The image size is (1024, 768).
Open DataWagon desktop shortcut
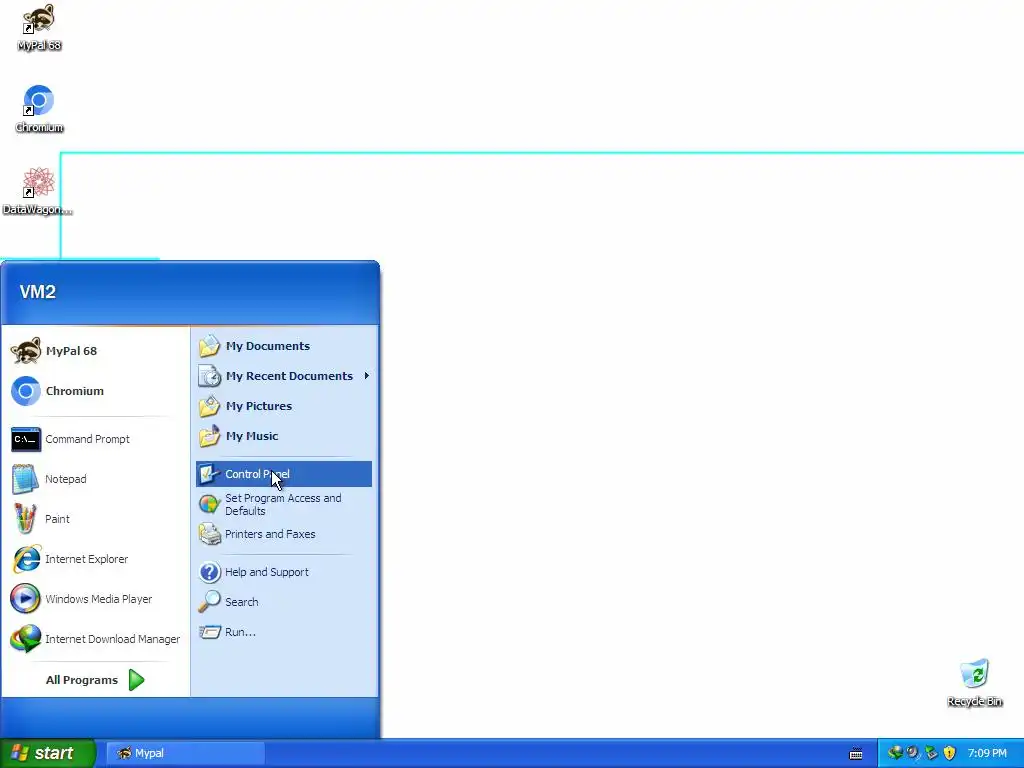[x=37, y=191]
